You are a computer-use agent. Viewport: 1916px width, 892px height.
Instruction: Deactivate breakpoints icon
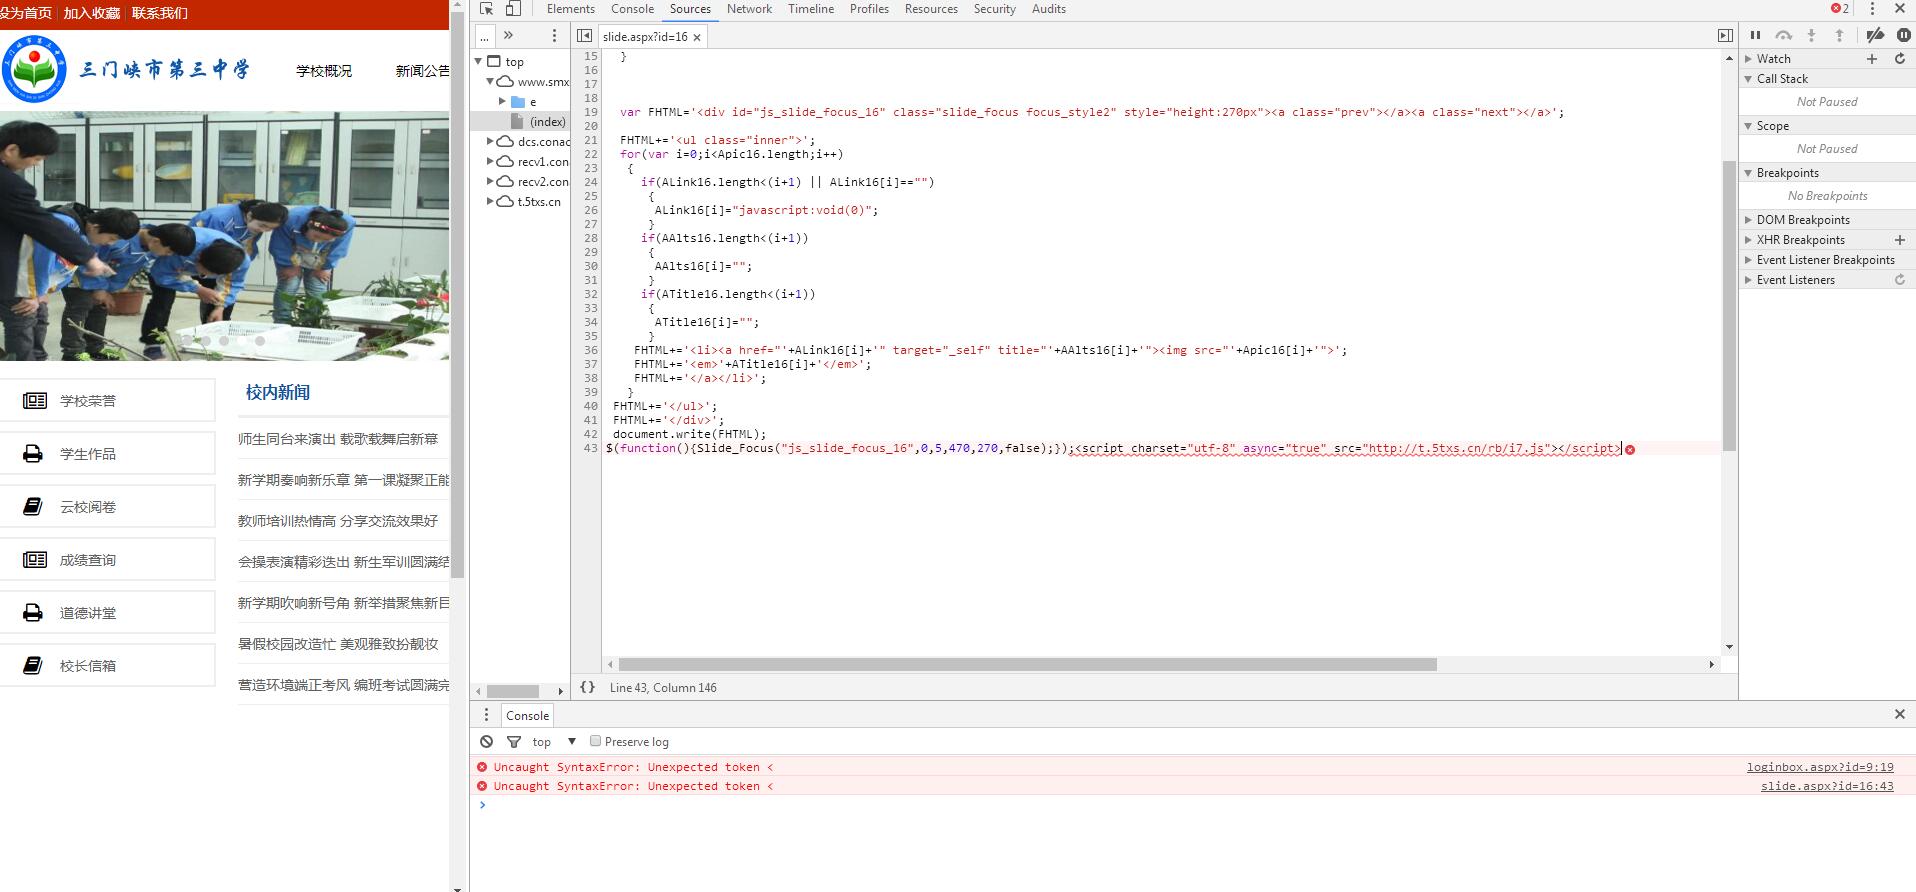(1875, 35)
